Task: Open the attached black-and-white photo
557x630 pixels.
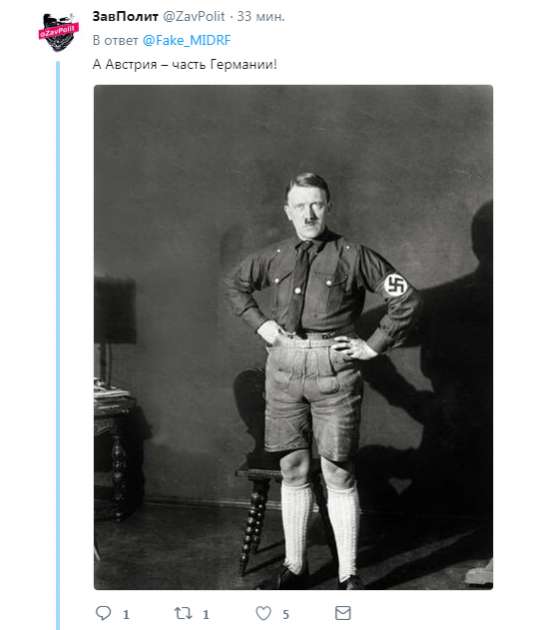Action: pos(293,337)
